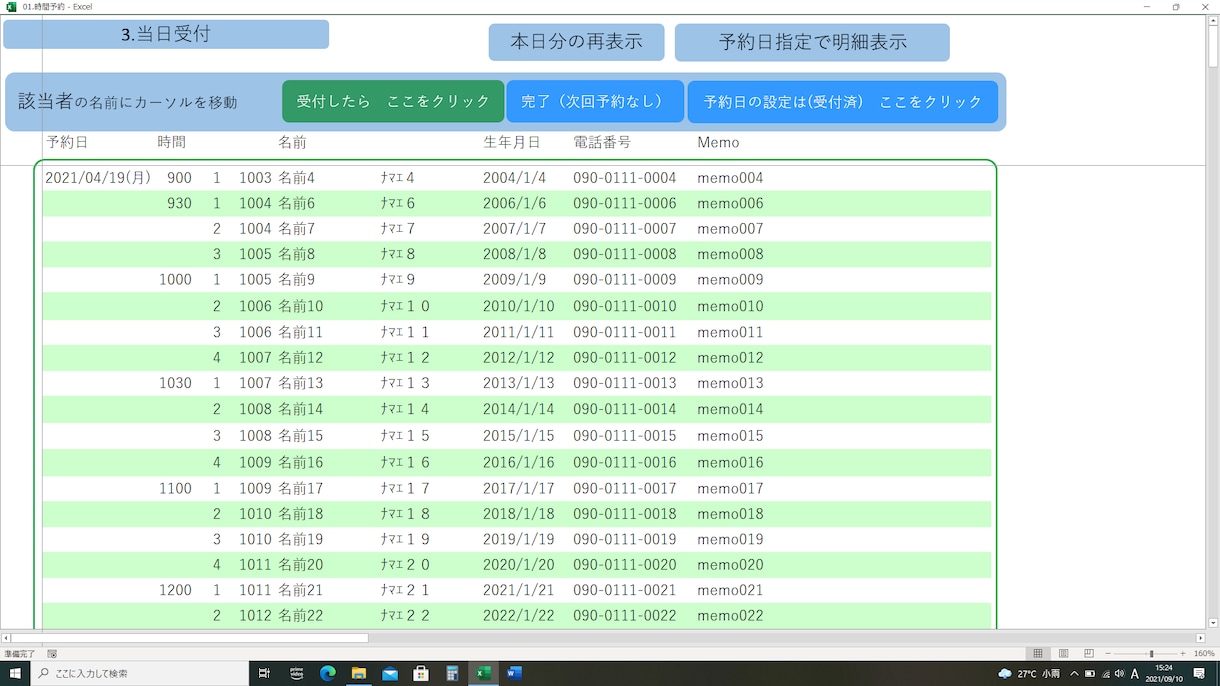Select name cell 名前9
Viewport: 1220px width, 686px height.
click(296, 279)
